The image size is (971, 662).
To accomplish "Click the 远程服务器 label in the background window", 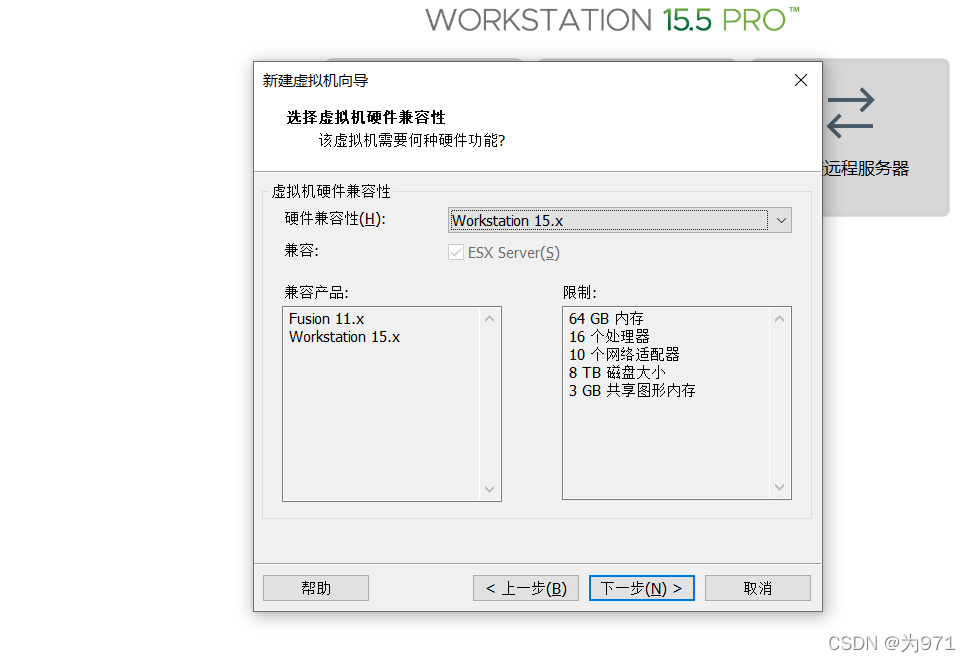I will pos(866,168).
